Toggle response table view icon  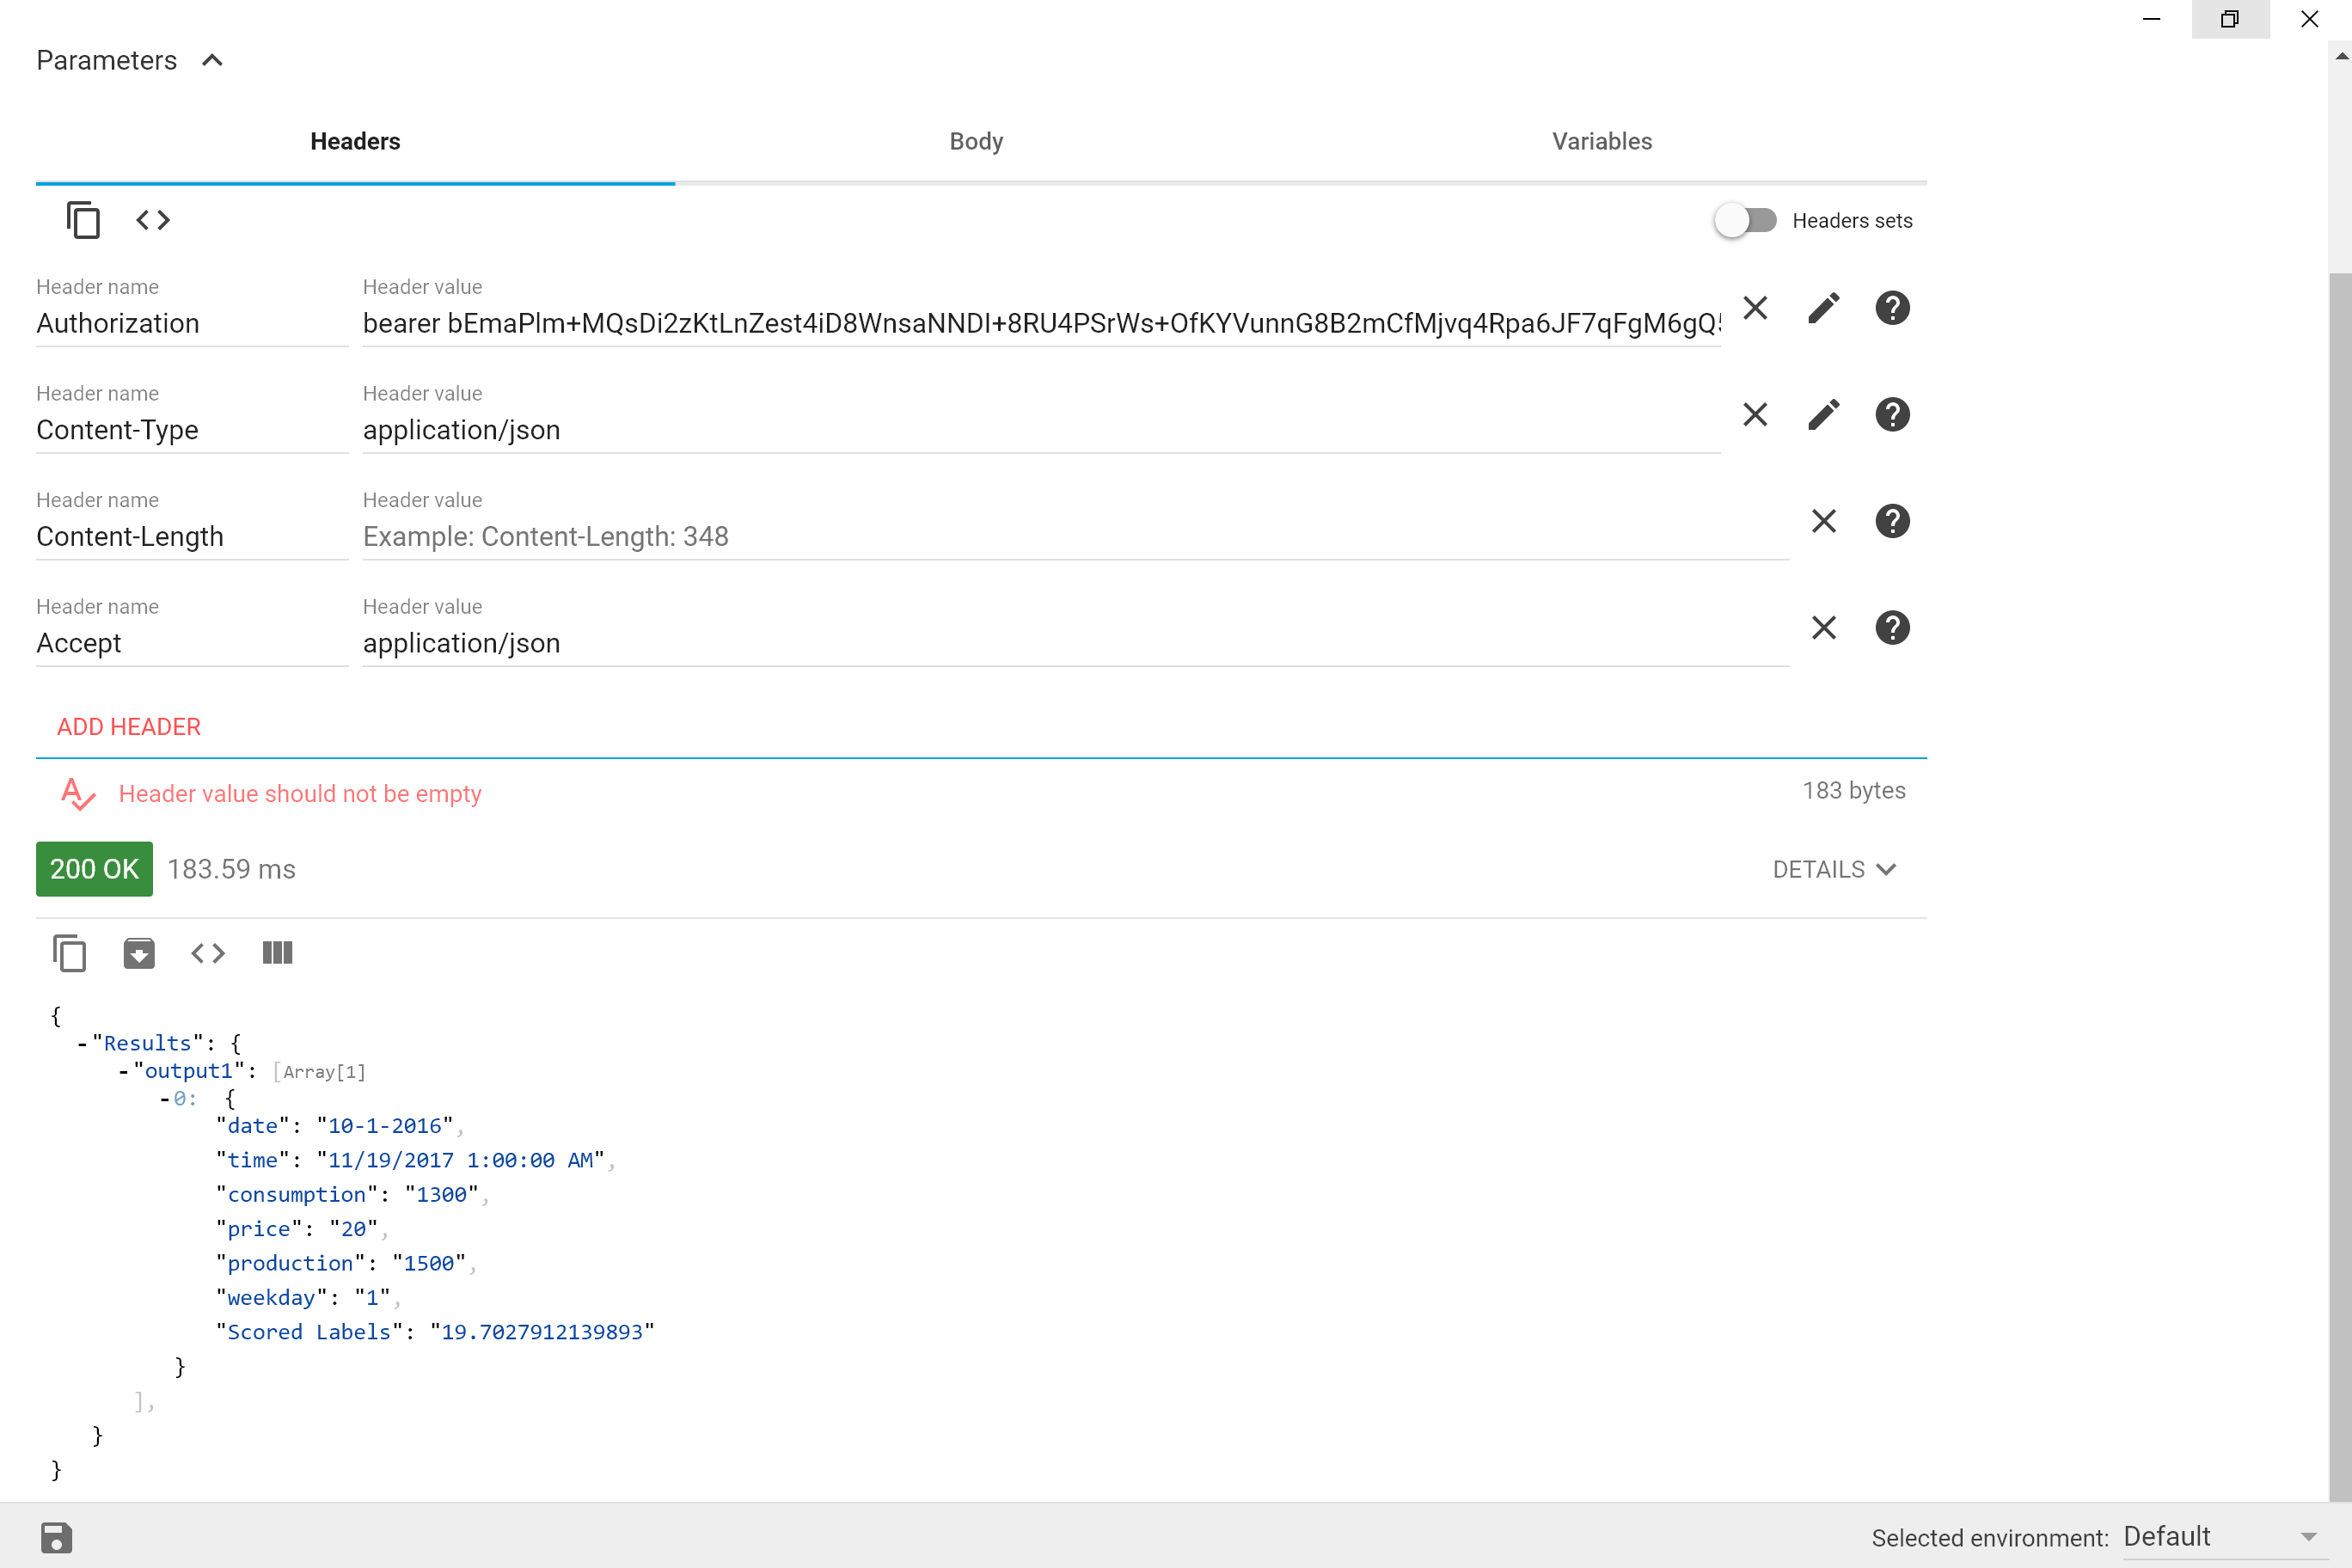pos(277,953)
